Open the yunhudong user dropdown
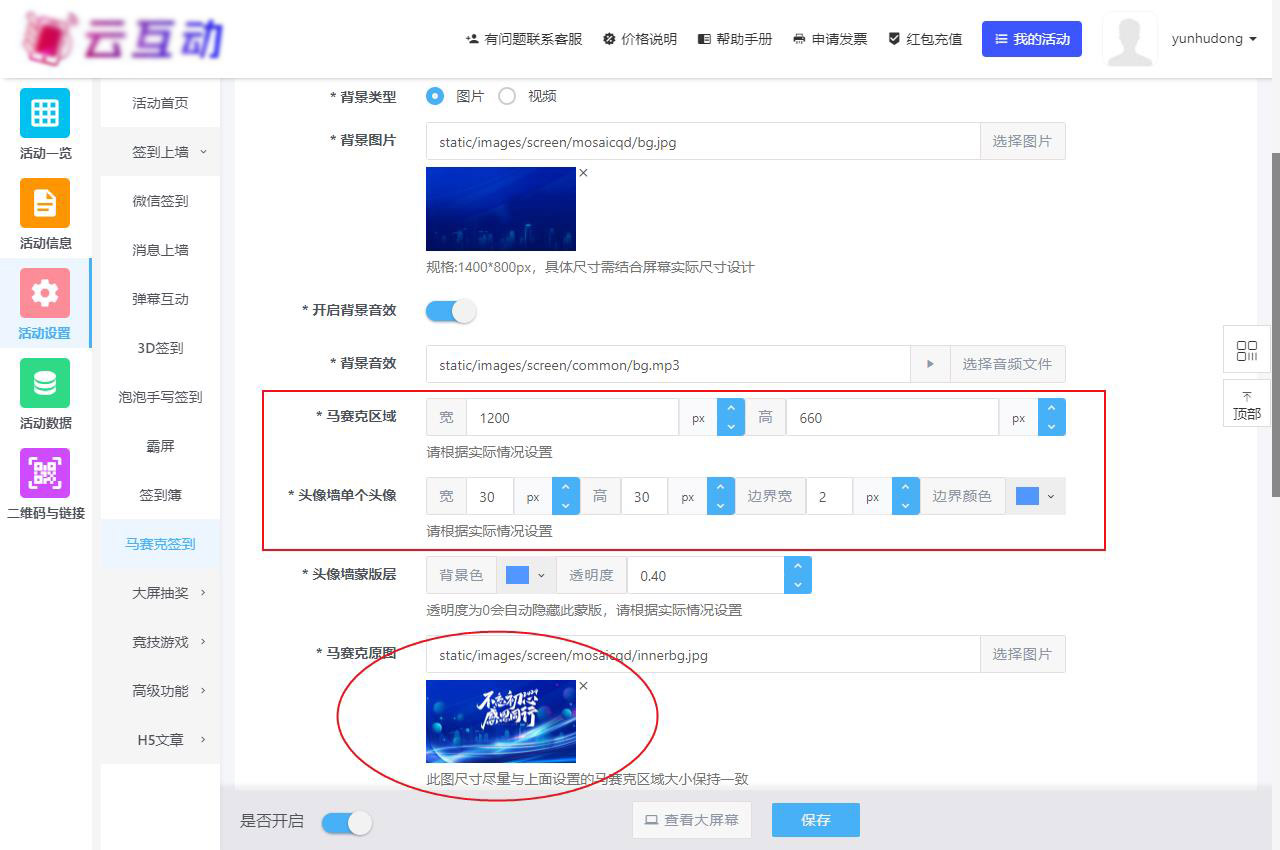The height and width of the screenshot is (850, 1280). (x=1213, y=39)
